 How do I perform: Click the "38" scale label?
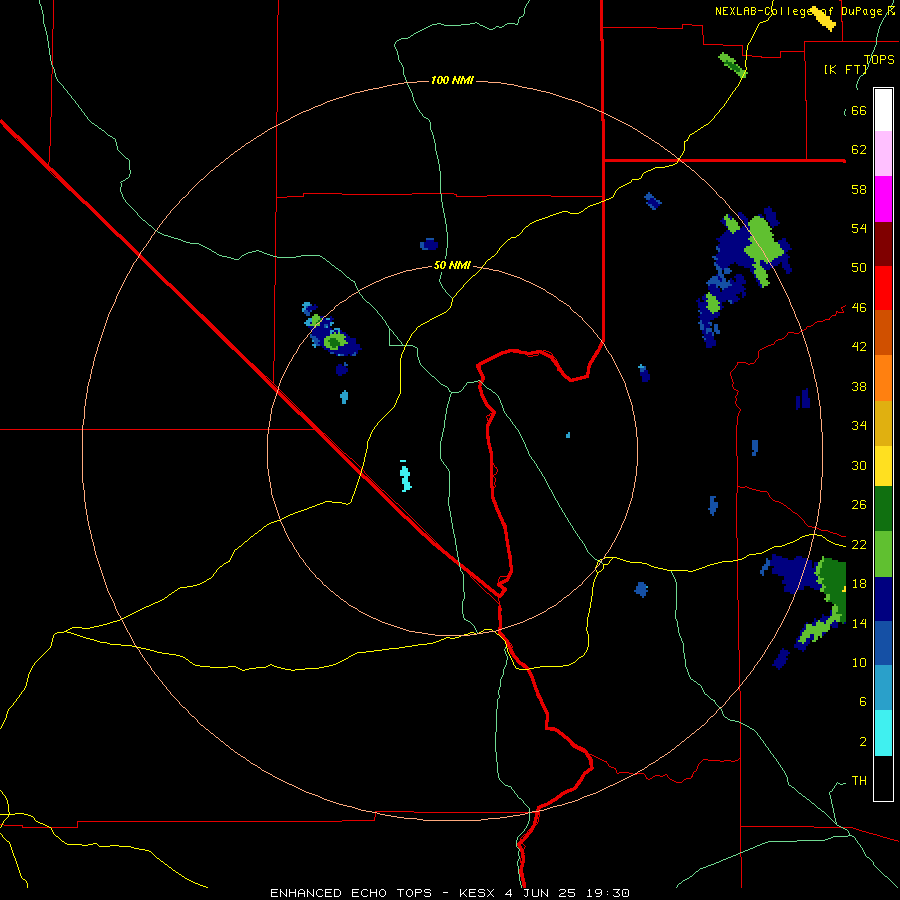(859, 386)
